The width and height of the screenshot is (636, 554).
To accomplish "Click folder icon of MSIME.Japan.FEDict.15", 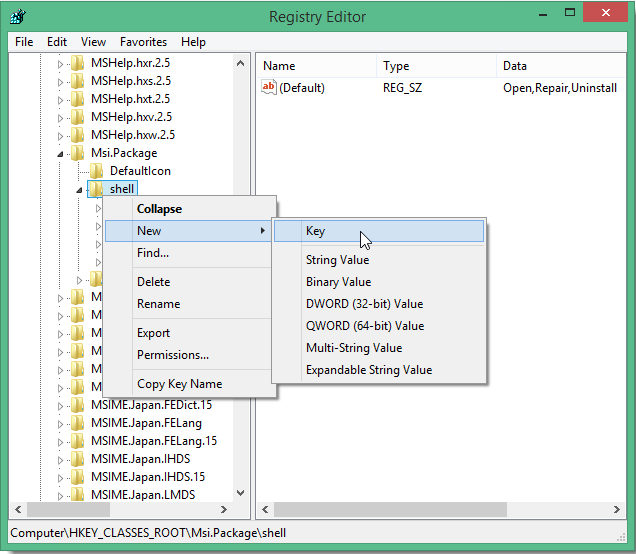I will point(77,405).
